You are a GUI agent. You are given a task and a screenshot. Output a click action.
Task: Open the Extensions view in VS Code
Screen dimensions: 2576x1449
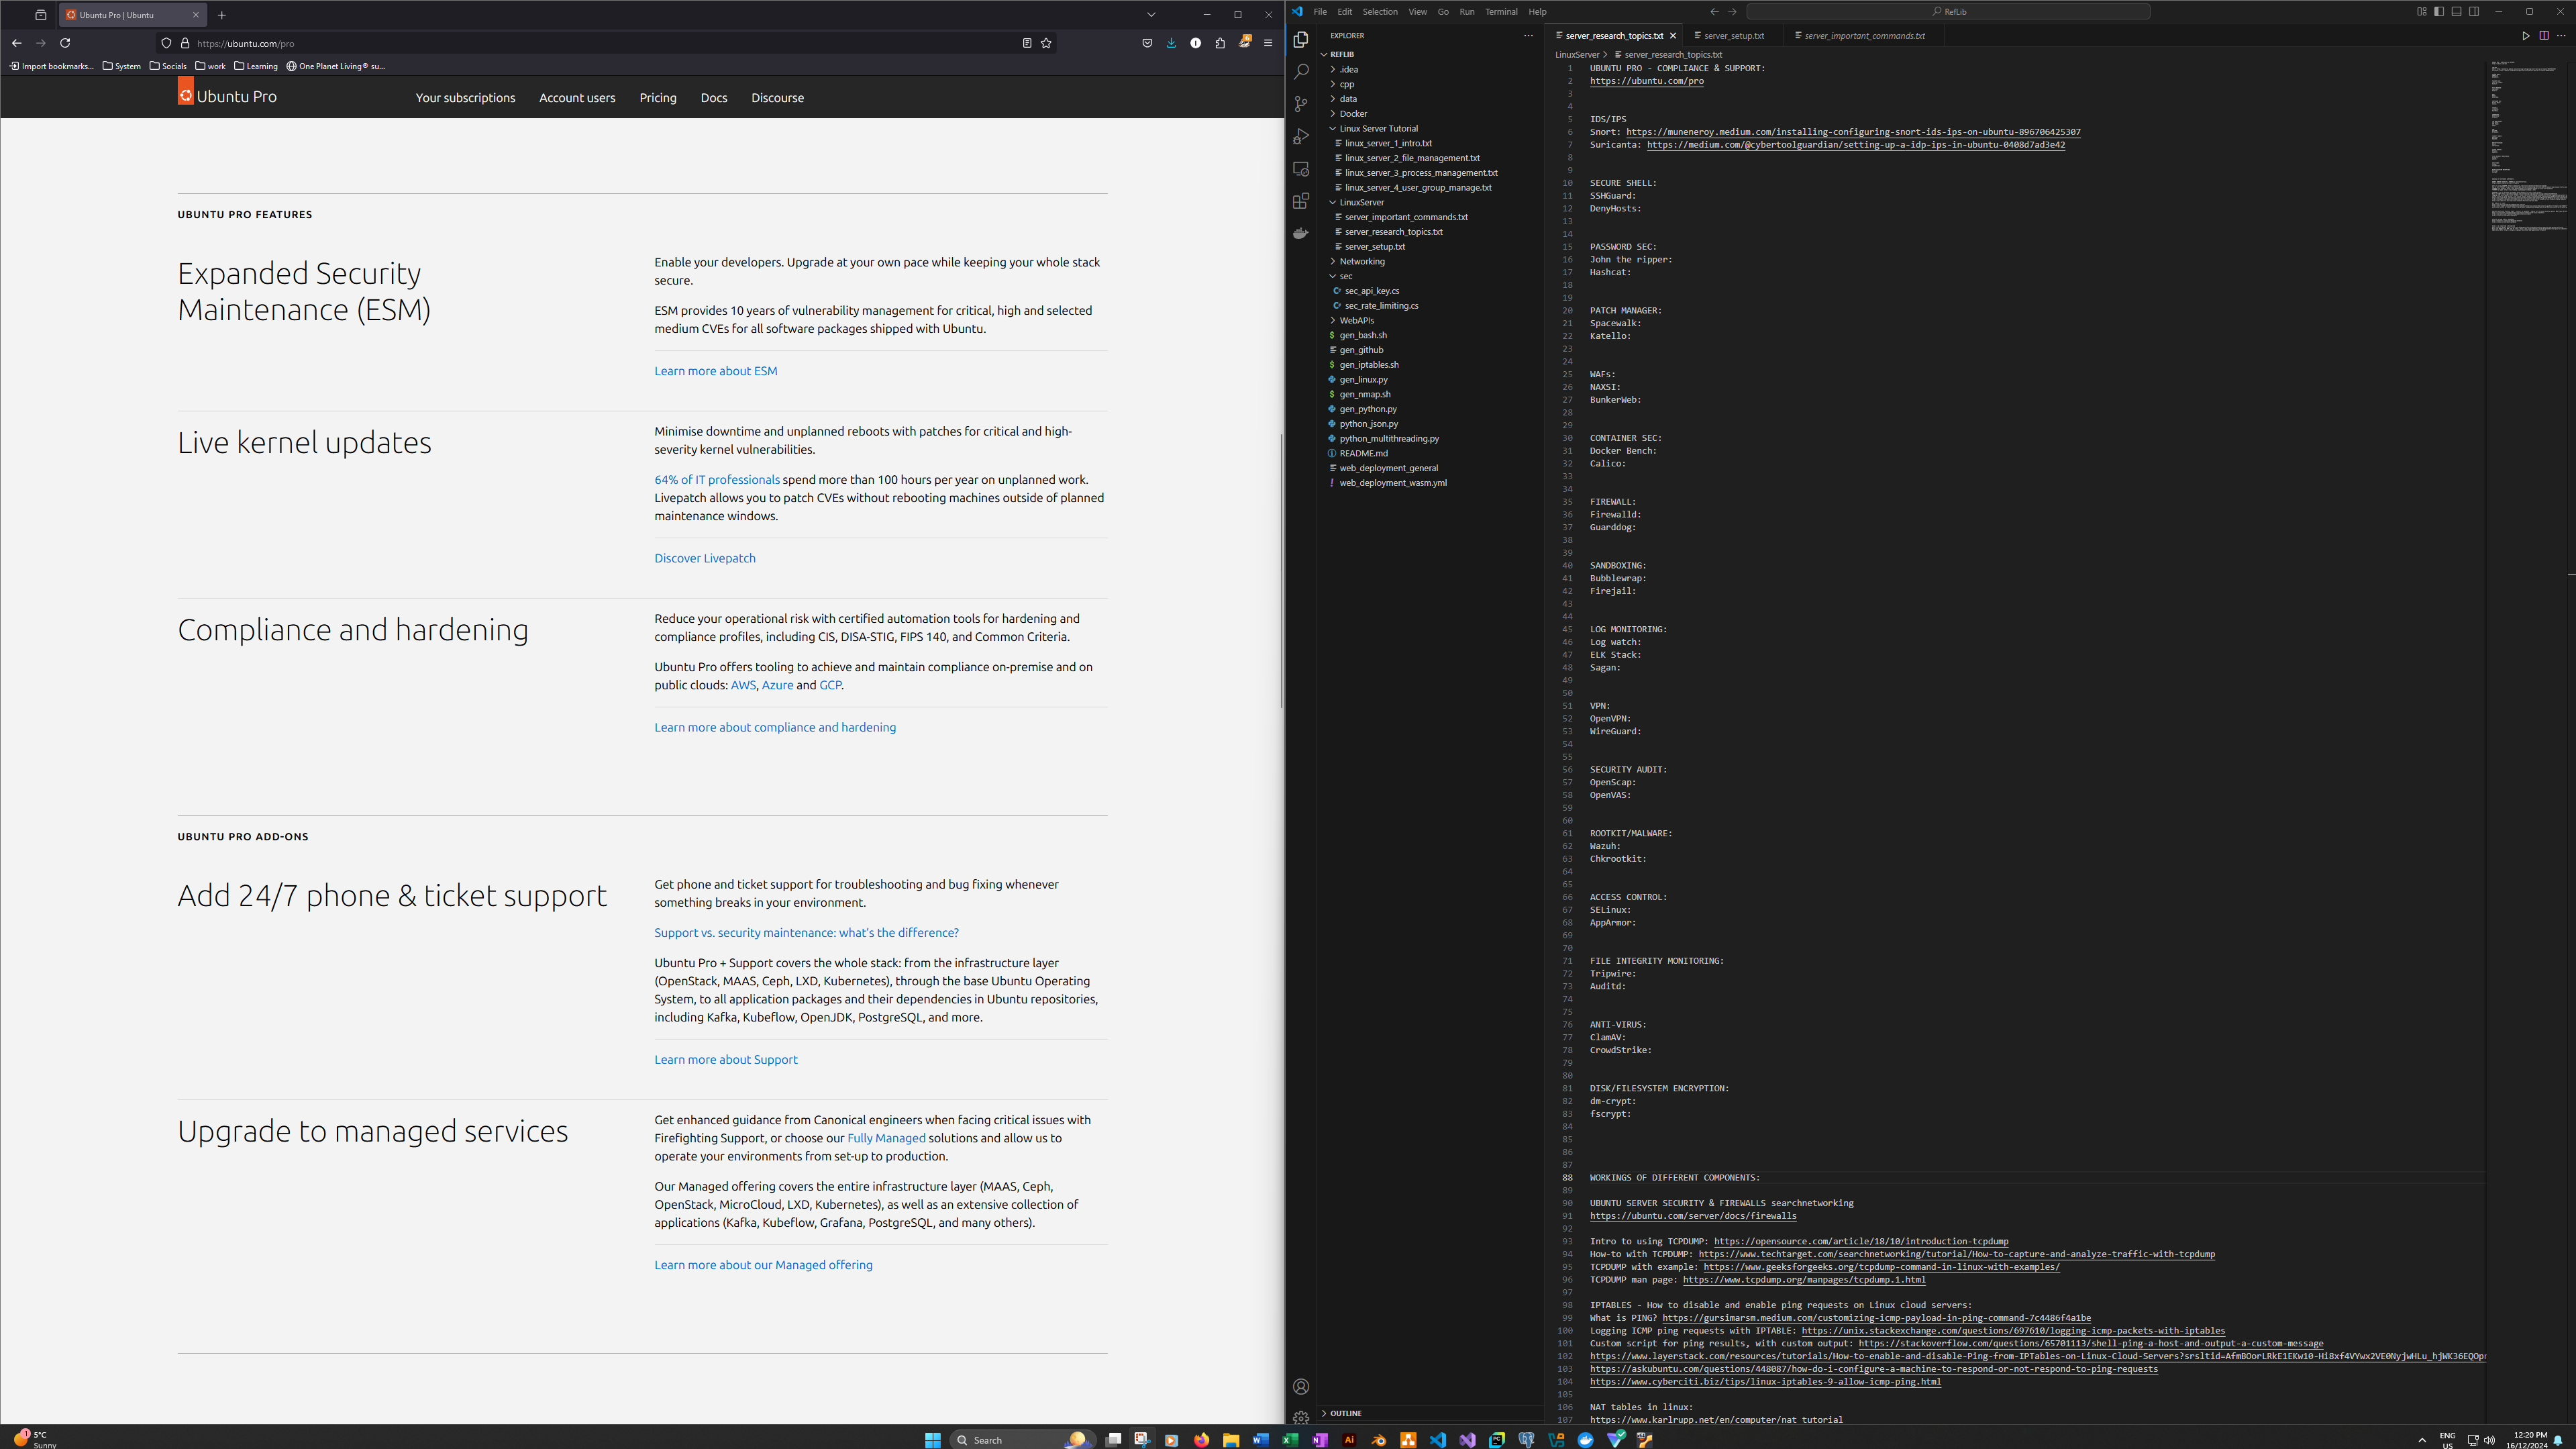coord(1300,201)
